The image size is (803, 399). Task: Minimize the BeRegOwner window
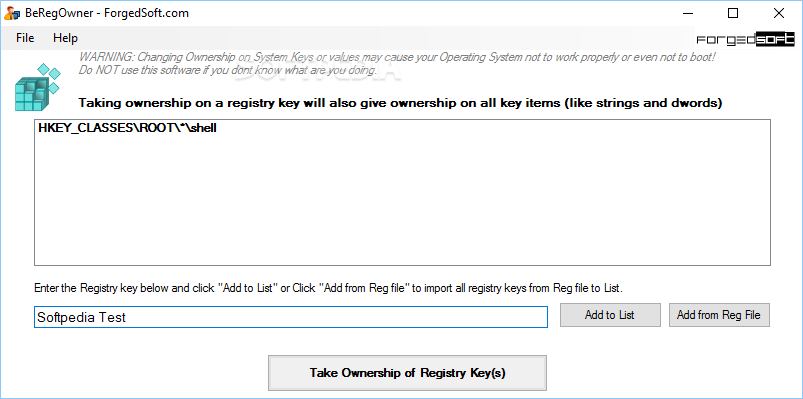click(x=688, y=13)
